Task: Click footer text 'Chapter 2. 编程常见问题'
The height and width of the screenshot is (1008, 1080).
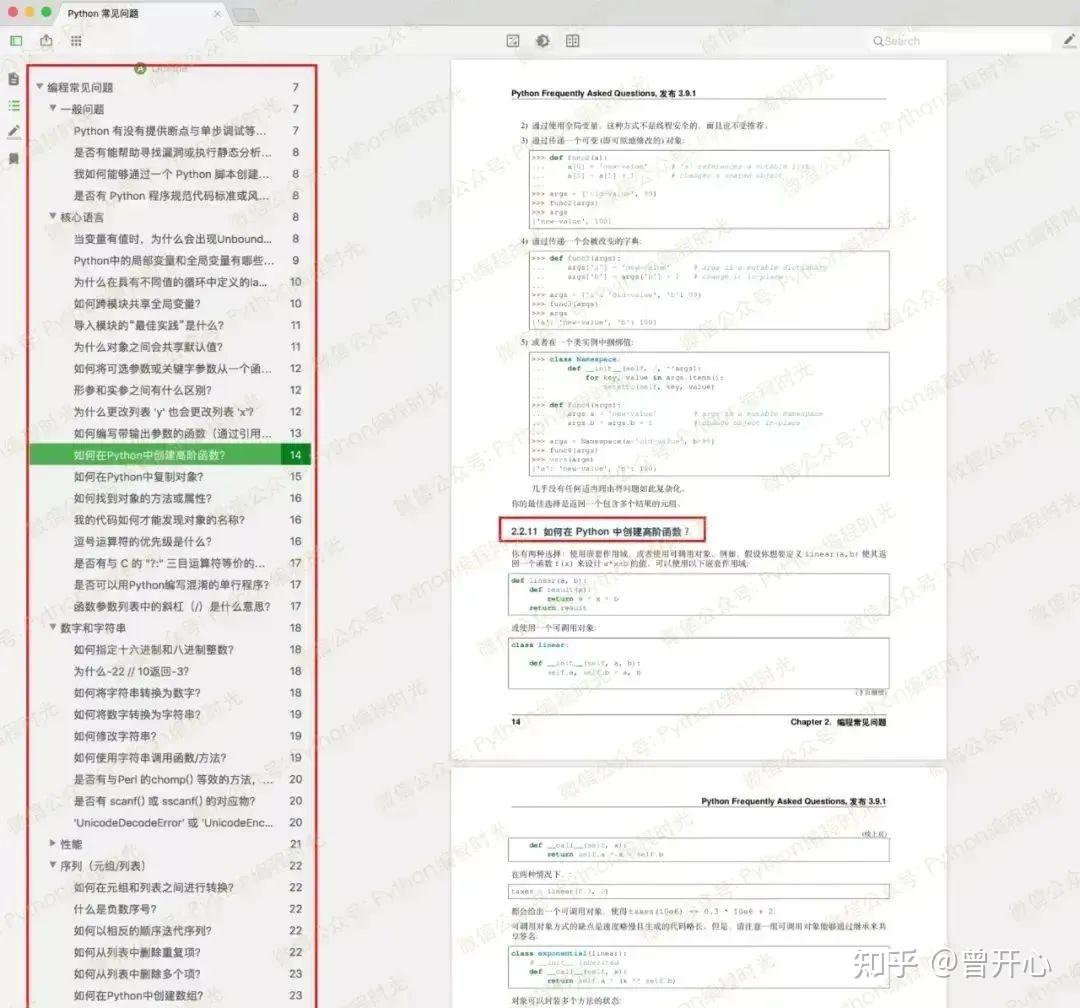Action: click(x=838, y=722)
